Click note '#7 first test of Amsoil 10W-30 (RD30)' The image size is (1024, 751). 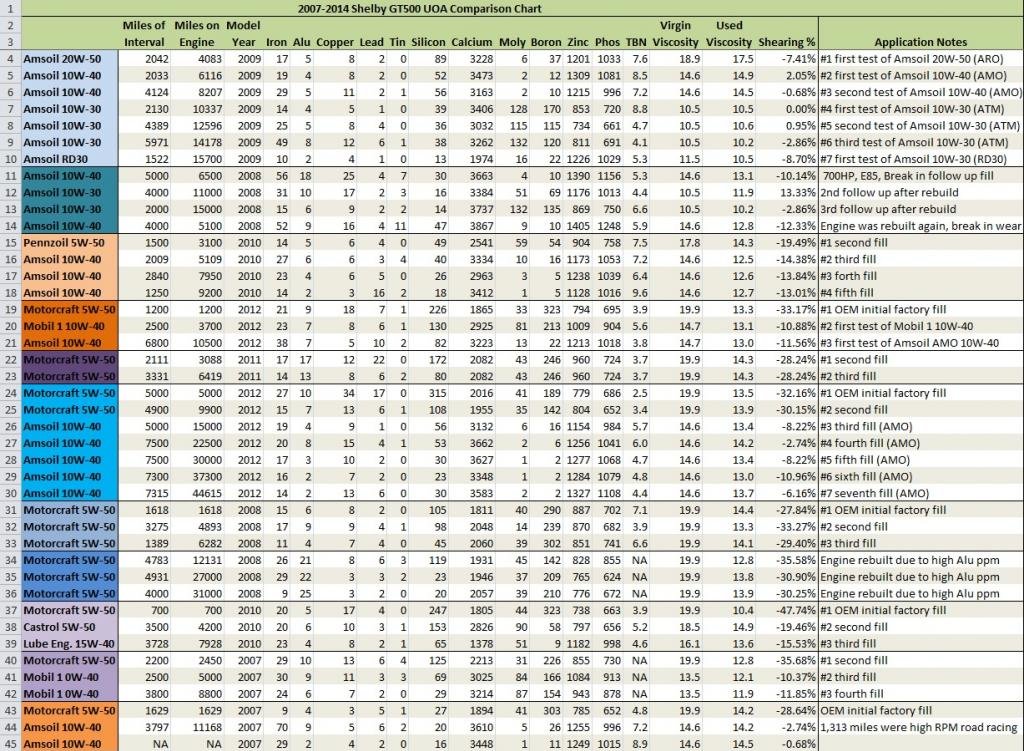(913, 159)
